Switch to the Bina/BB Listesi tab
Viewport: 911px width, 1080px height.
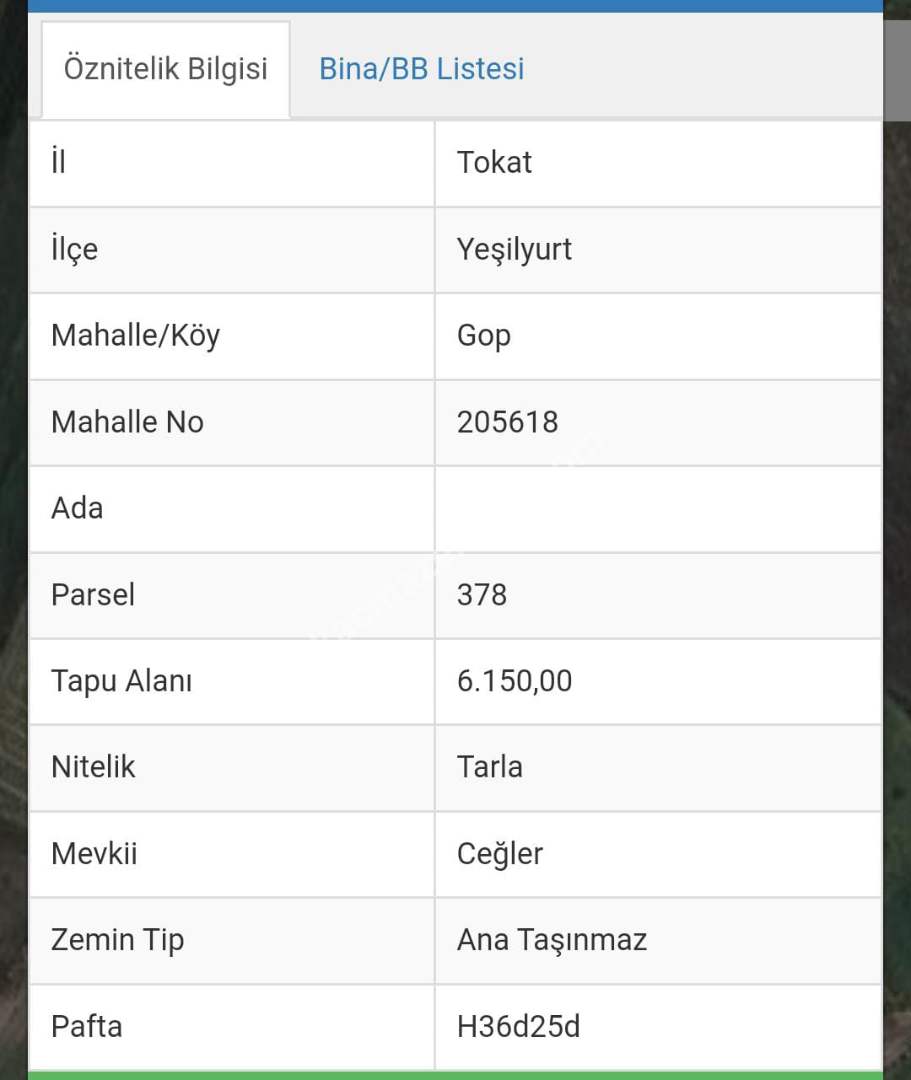421,69
